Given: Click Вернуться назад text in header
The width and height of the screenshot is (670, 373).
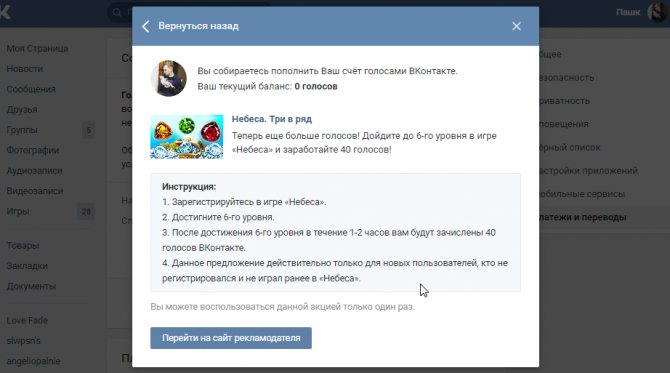Looking at the screenshot, I should click(198, 26).
